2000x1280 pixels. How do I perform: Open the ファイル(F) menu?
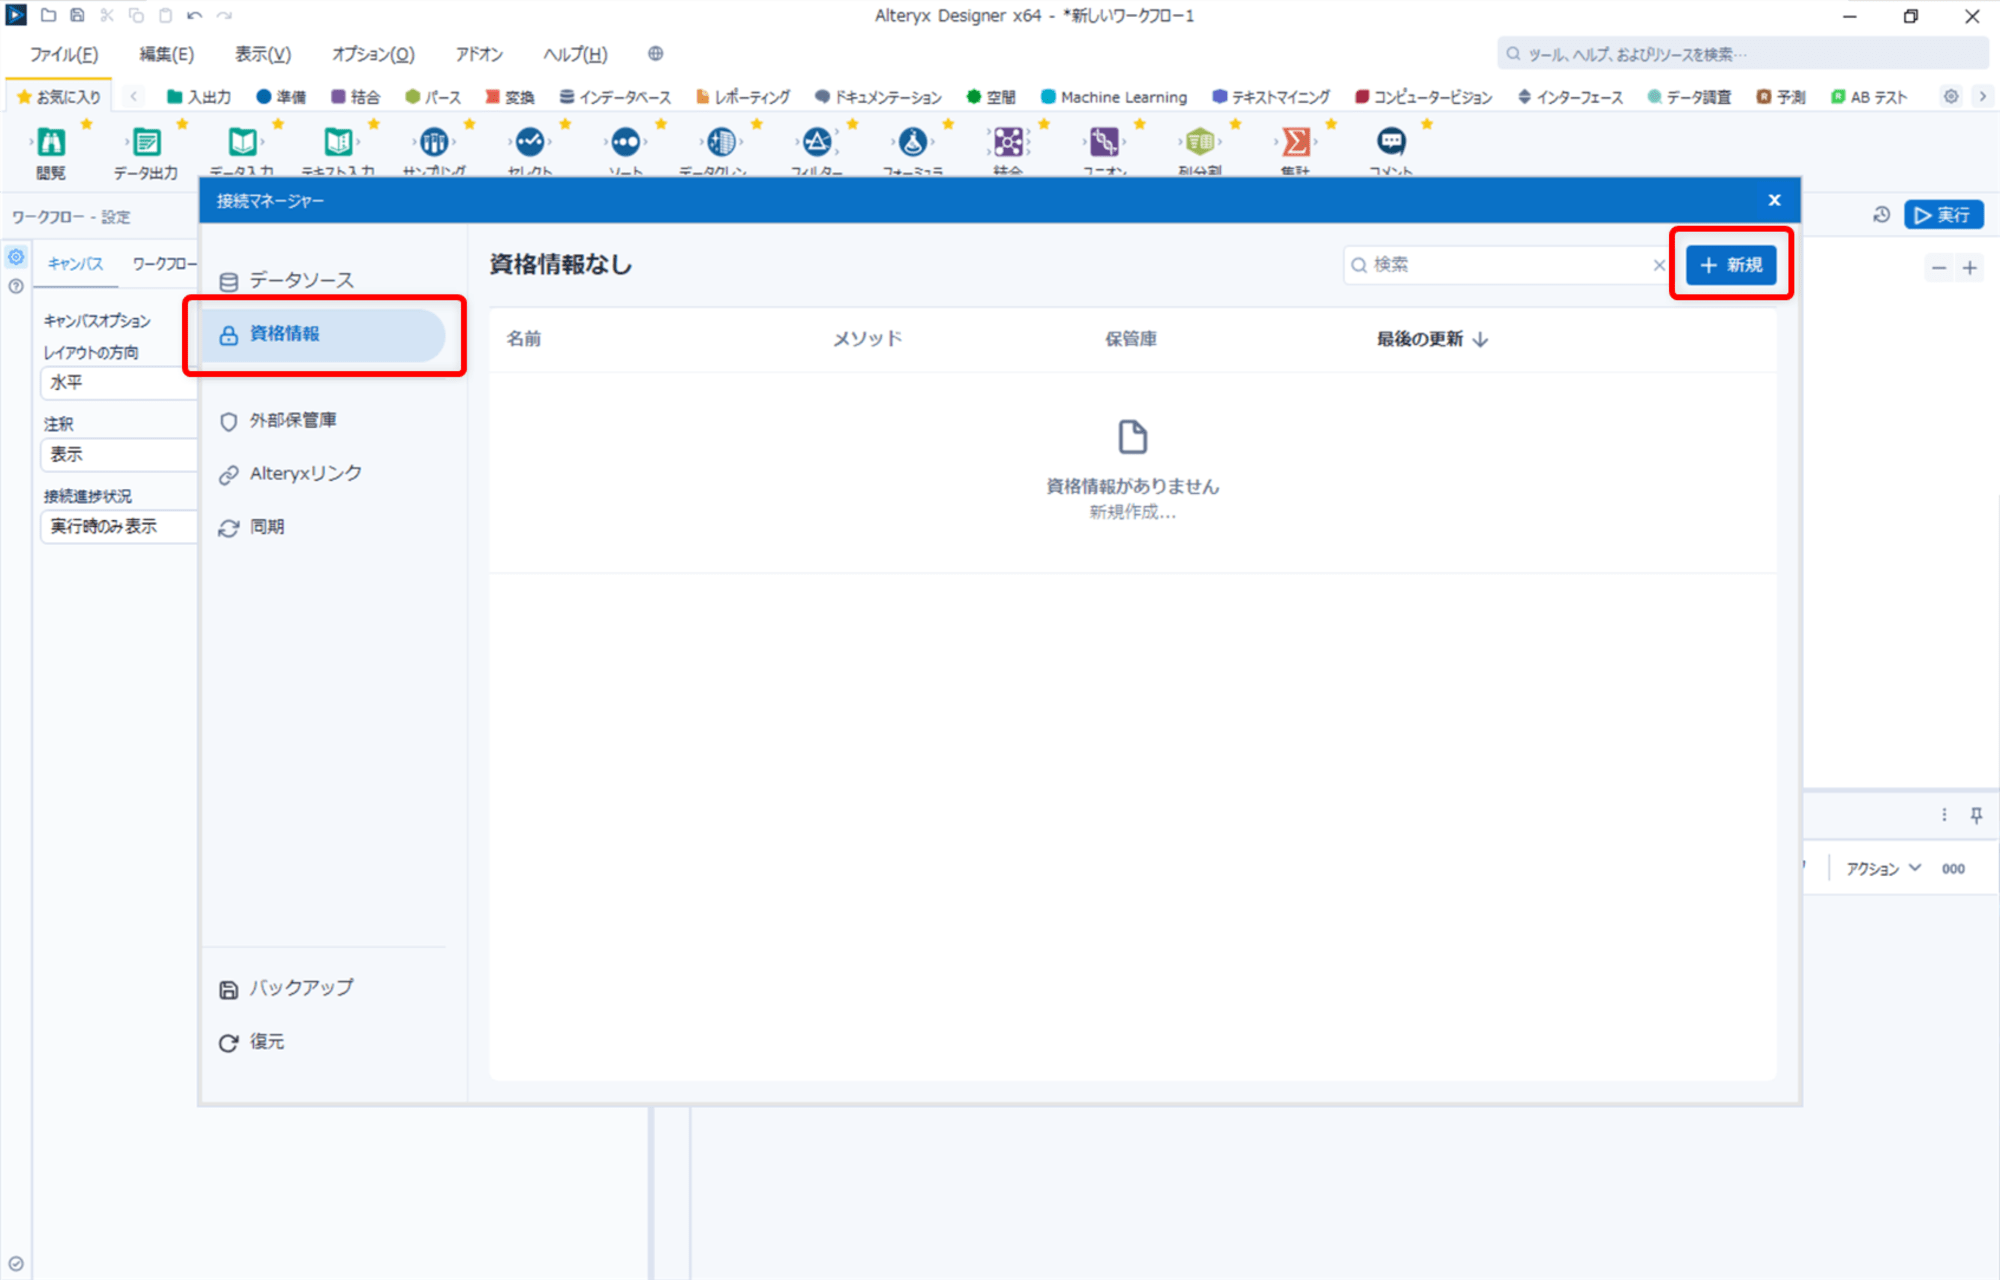64,54
